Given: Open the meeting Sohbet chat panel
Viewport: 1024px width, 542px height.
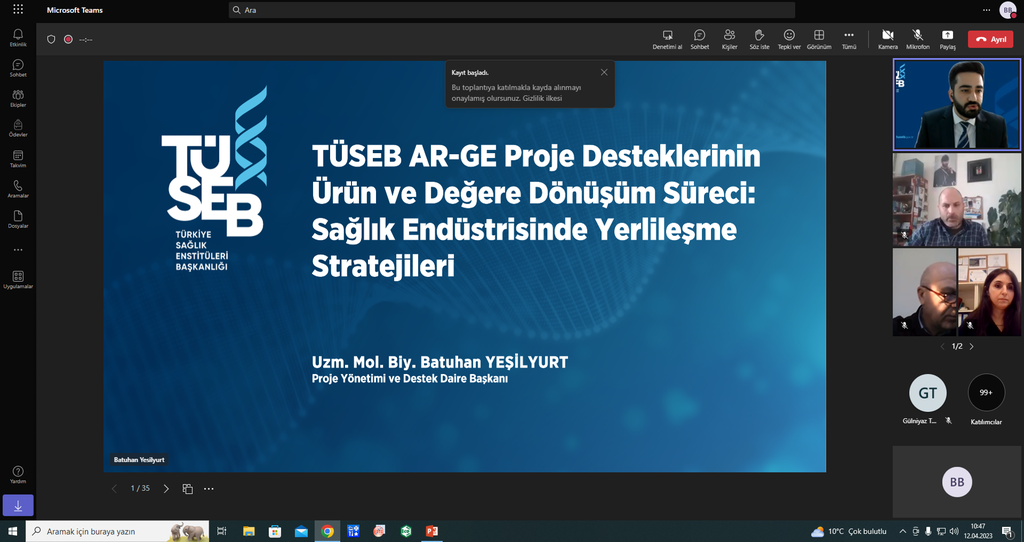Looking at the screenshot, I should [x=699, y=39].
